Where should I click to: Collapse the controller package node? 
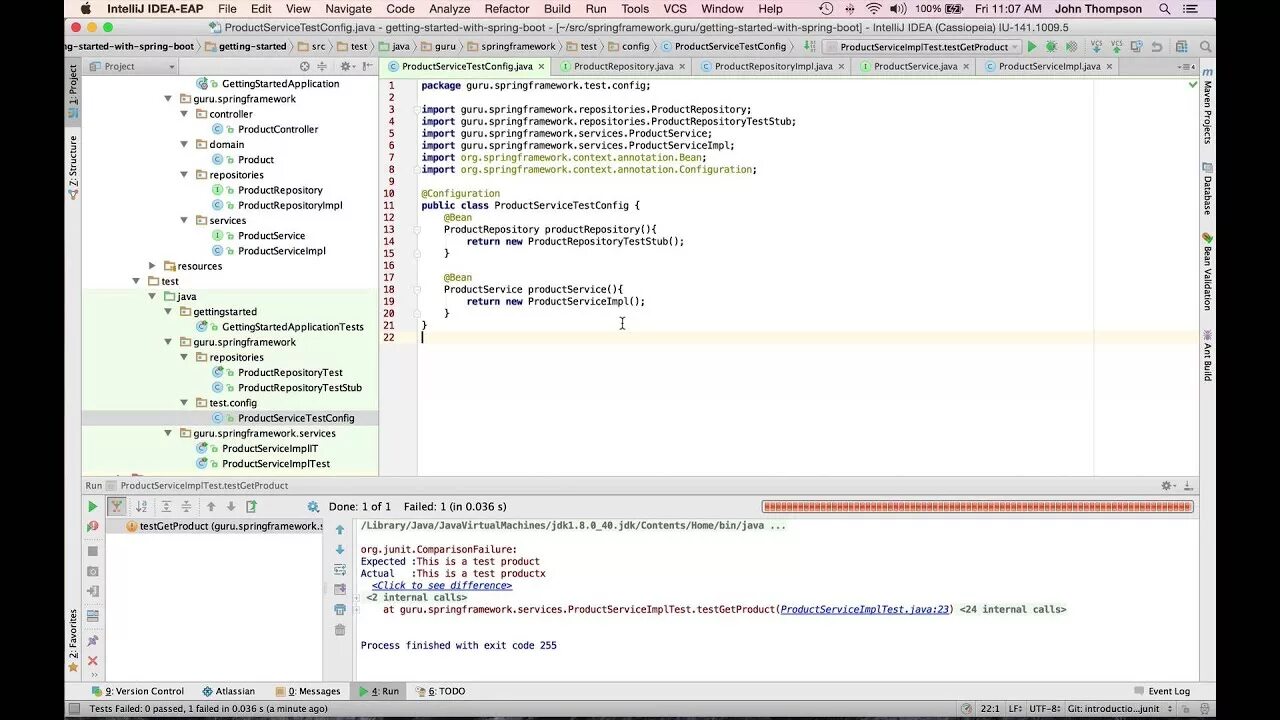[x=185, y=114]
